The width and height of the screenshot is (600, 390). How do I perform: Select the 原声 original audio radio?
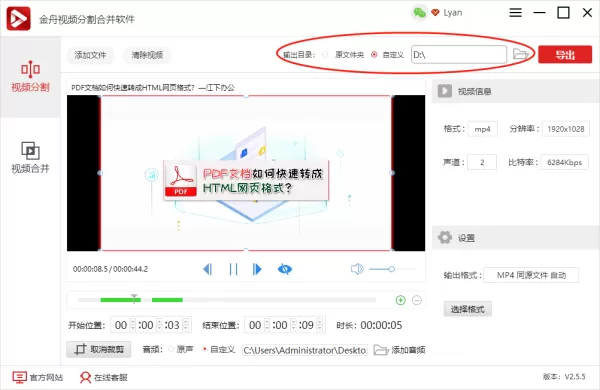(171, 349)
